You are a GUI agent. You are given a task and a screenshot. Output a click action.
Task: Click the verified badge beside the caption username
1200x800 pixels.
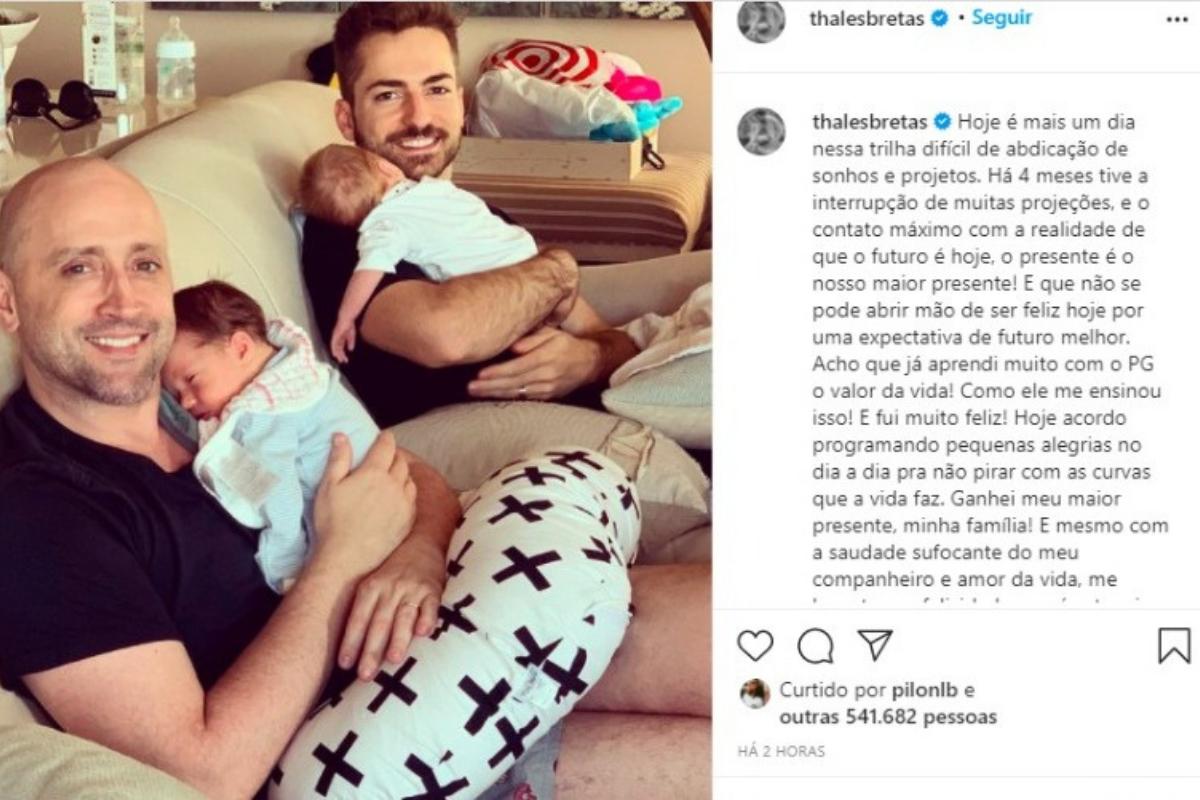[941, 122]
